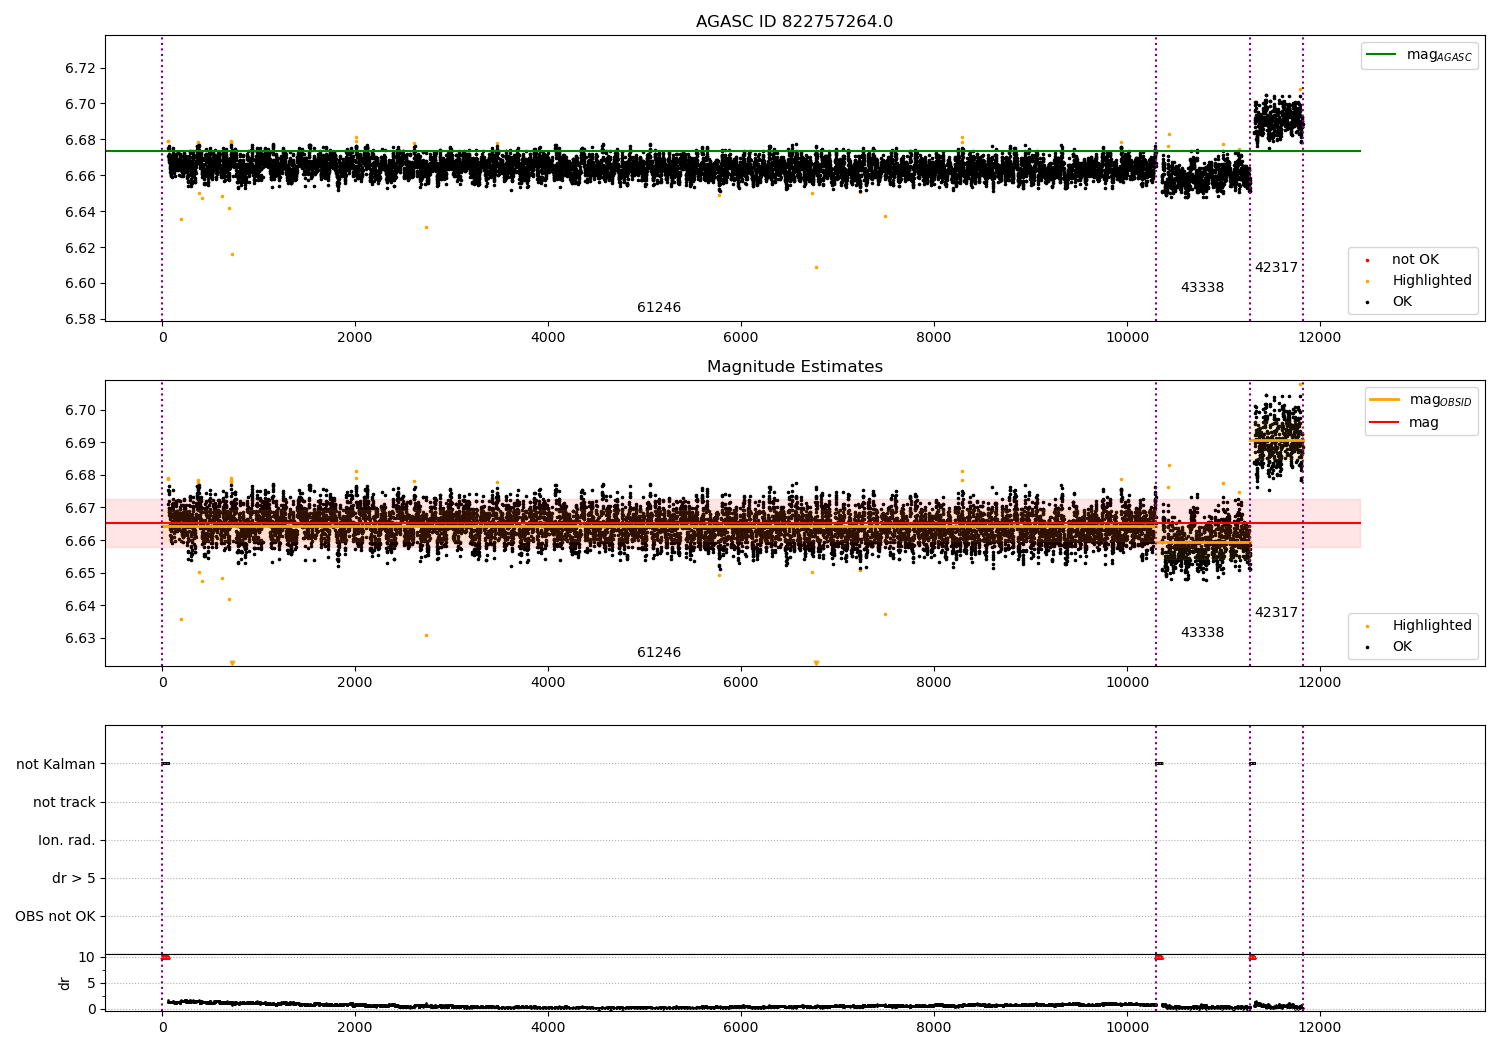
Task: Click 'OK' legend entry in Magnitude Estimates plot
Action: pyautogui.click(x=1390, y=647)
